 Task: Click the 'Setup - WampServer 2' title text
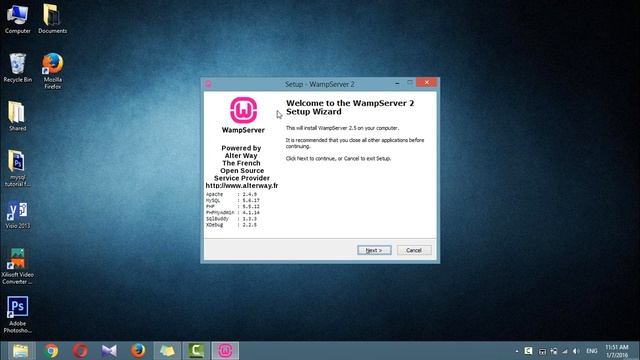tap(320, 84)
